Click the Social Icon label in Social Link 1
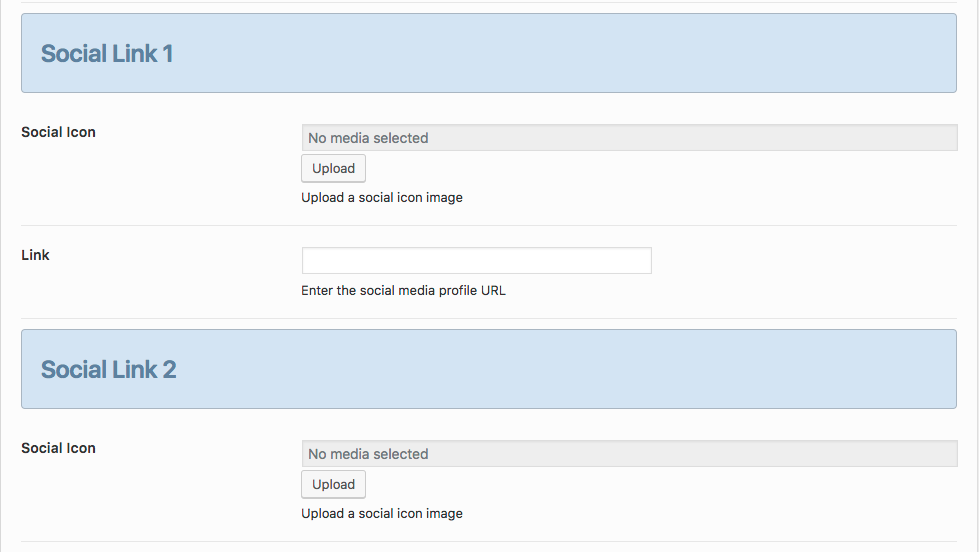Screen dimensions: 979x552 (x=58, y=132)
